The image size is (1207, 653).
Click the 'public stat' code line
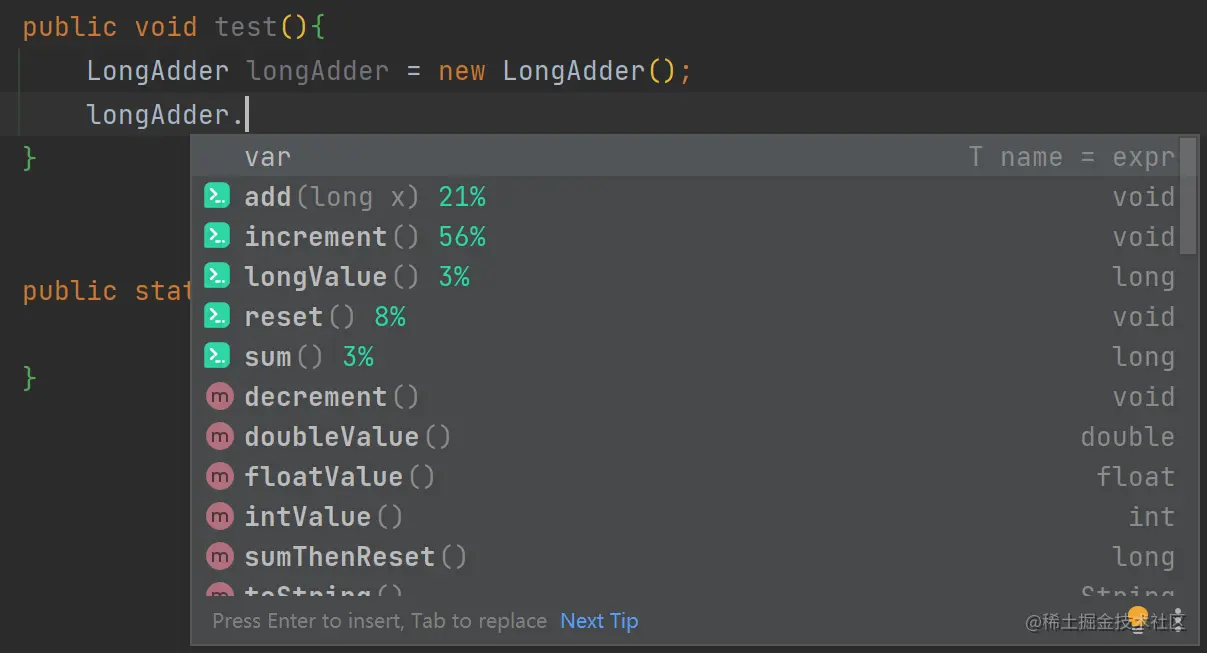tap(107, 291)
